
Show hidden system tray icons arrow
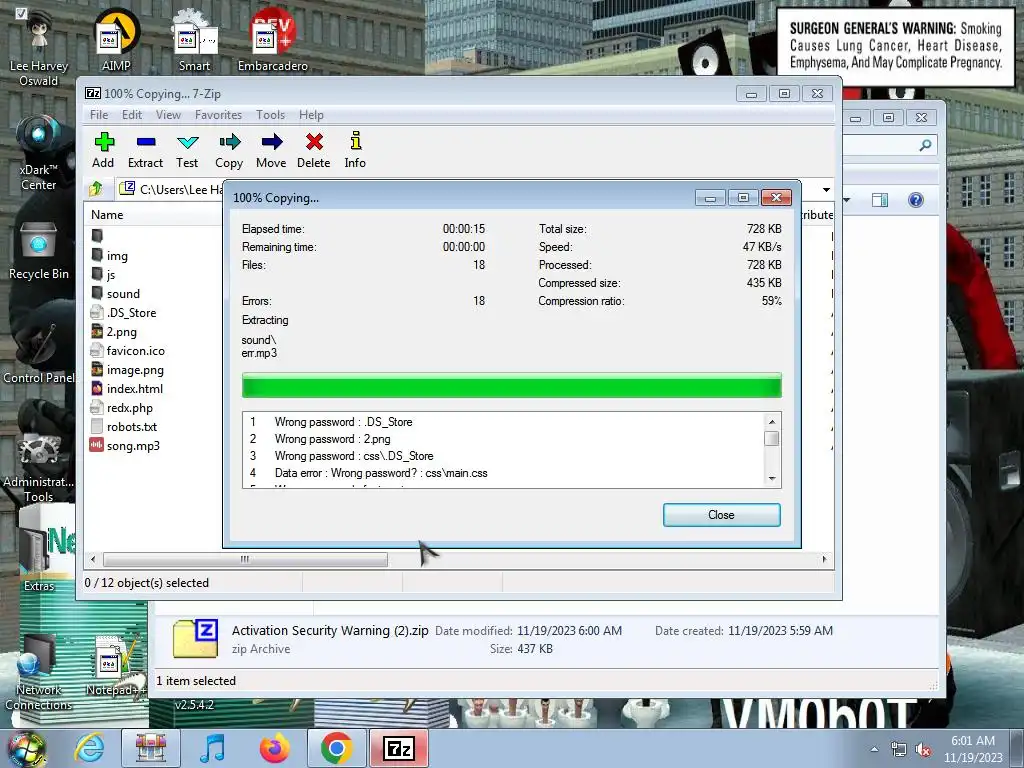pyautogui.click(x=874, y=749)
